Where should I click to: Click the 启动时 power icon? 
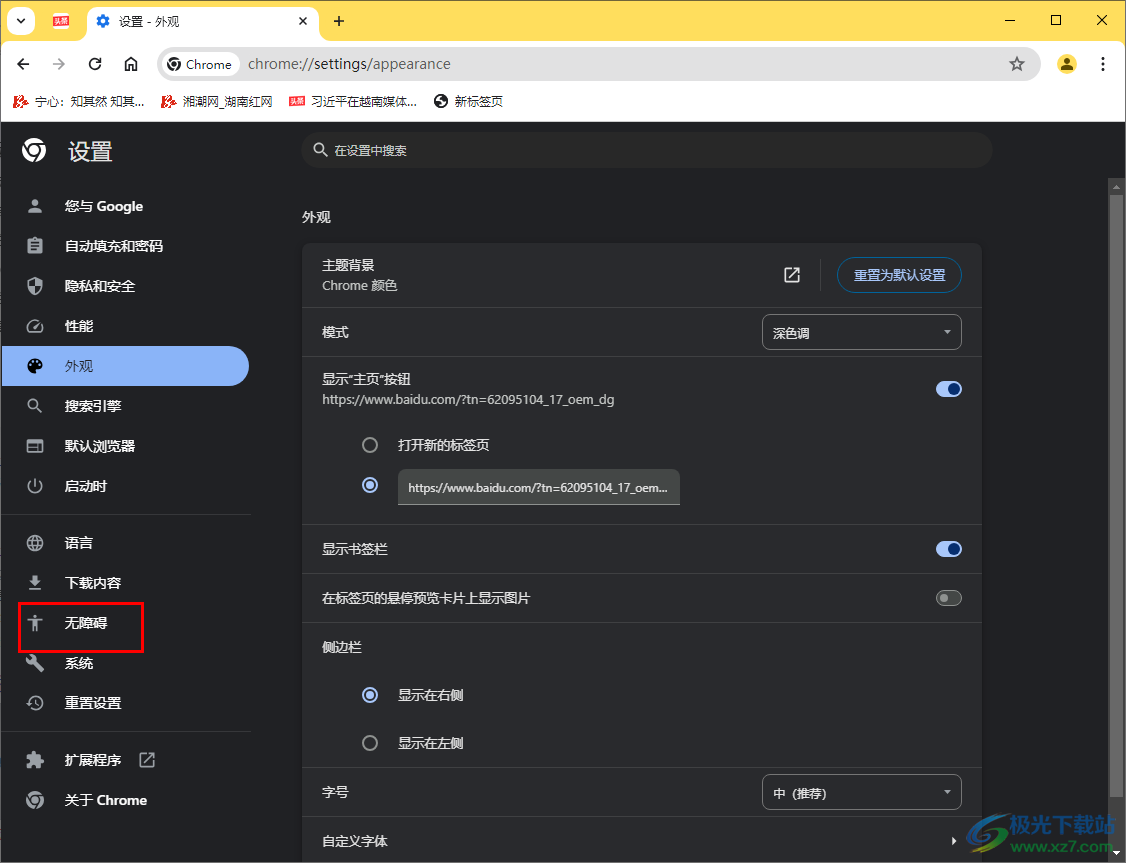(34, 486)
